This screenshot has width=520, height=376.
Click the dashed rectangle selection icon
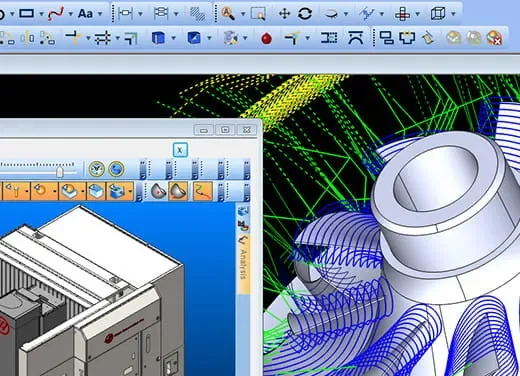click(x=329, y=38)
